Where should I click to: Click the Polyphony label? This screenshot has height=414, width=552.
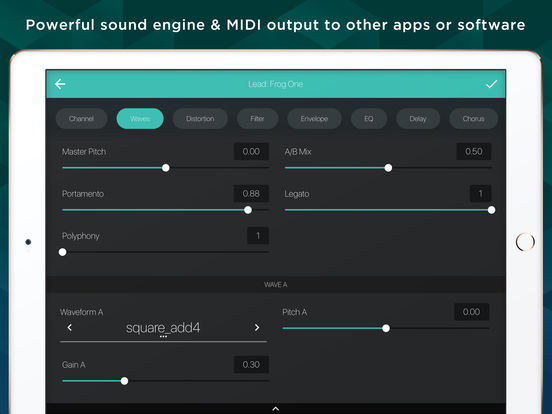click(x=81, y=236)
